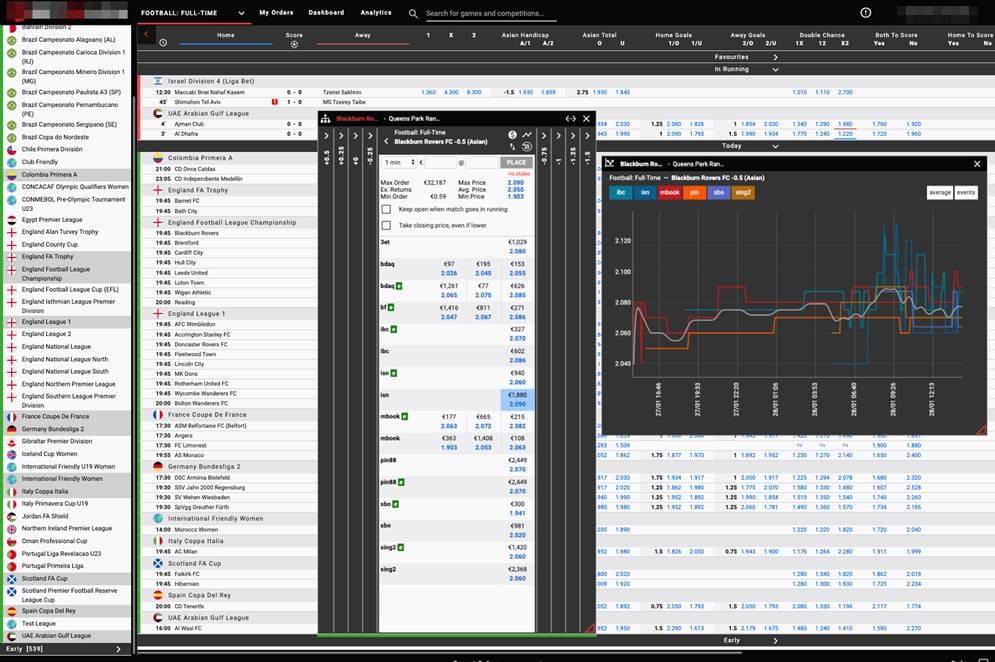This screenshot has width=995, height=662.
Task: Expand the Early section at the bottom
Action: click(775, 640)
